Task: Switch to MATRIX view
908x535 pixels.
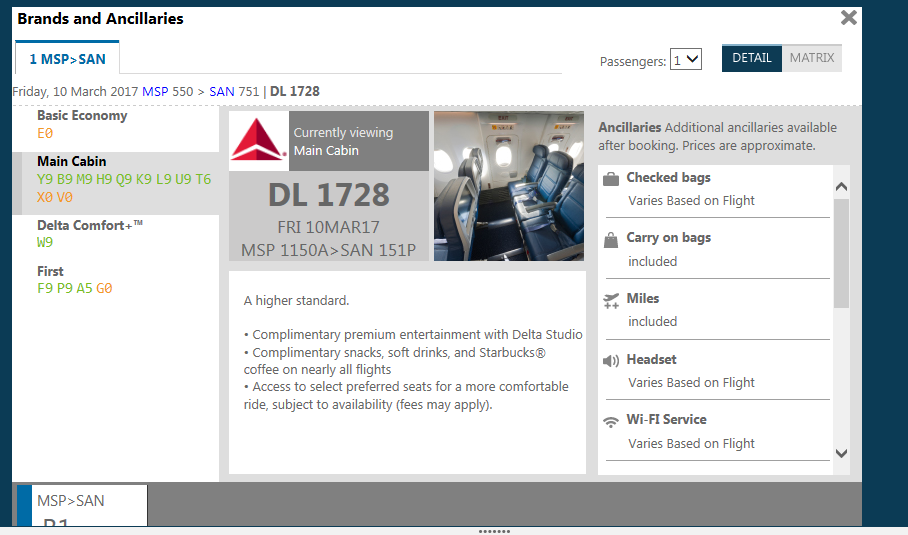Action: [x=812, y=58]
